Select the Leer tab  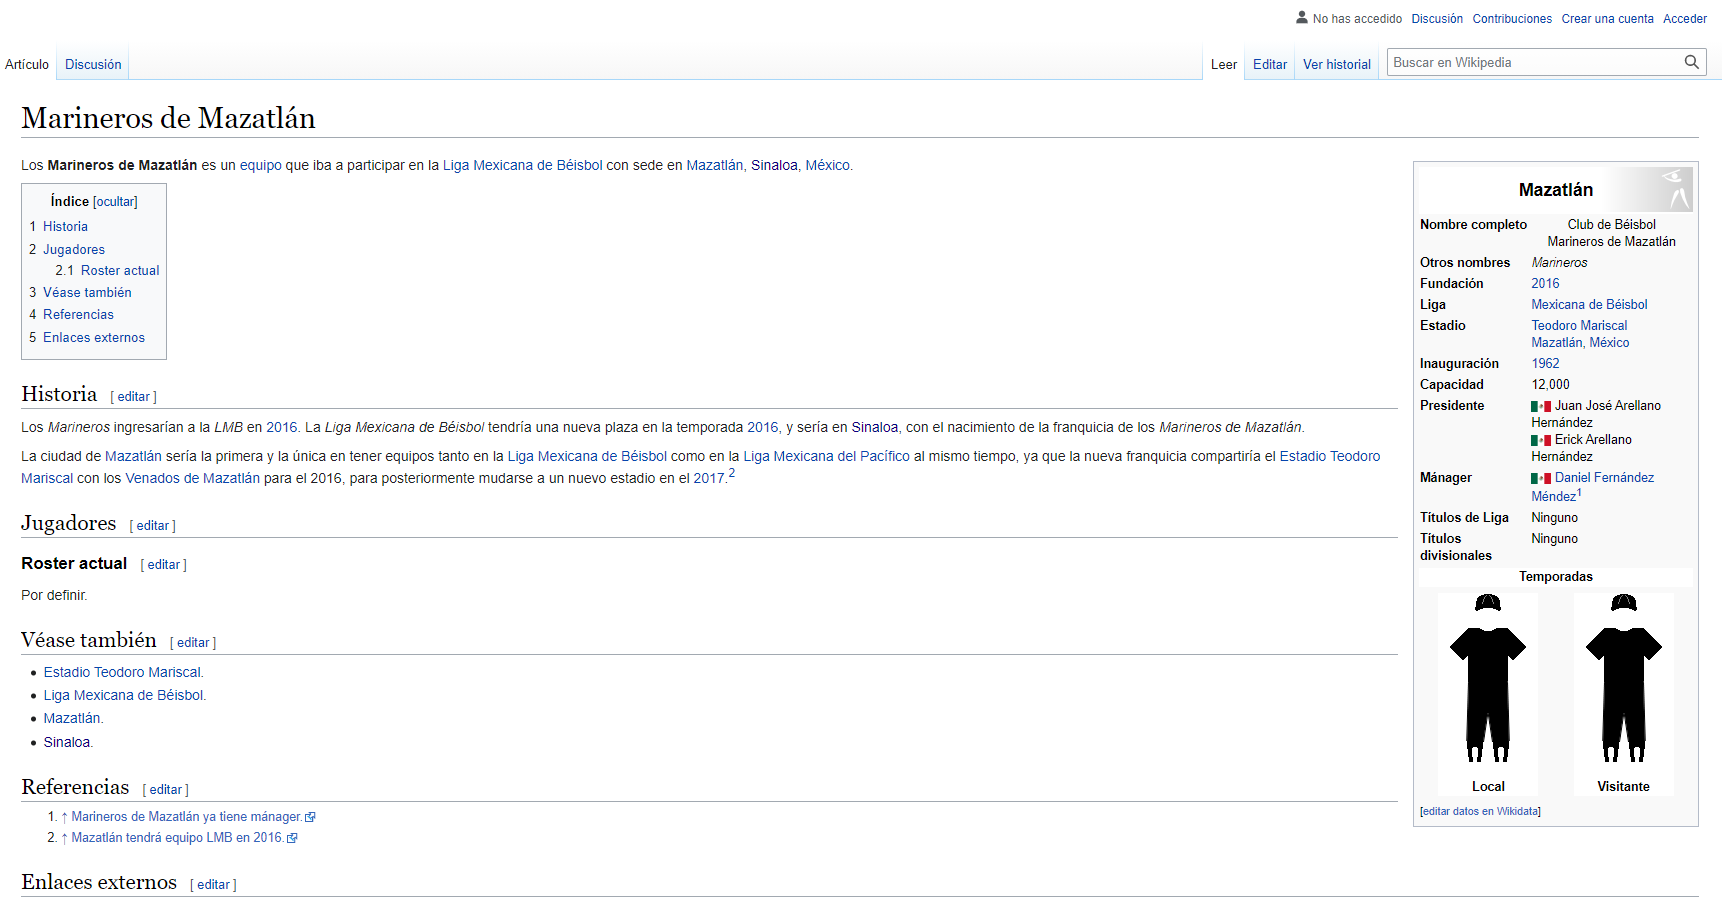1224,64
